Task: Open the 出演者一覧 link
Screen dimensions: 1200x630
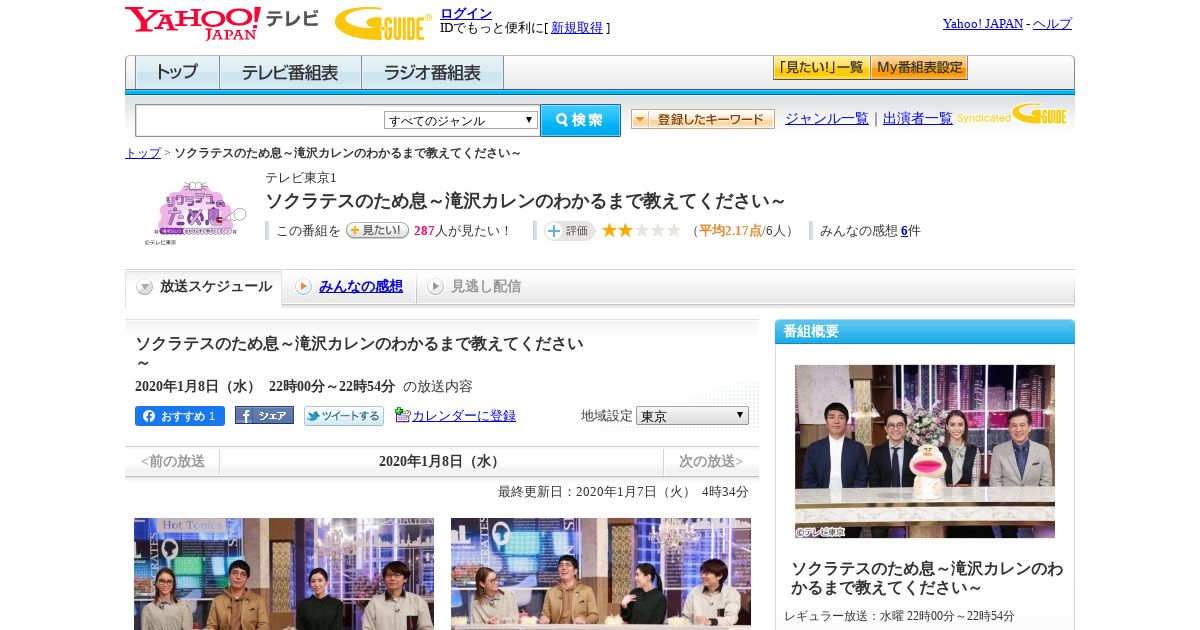Action: [x=918, y=118]
